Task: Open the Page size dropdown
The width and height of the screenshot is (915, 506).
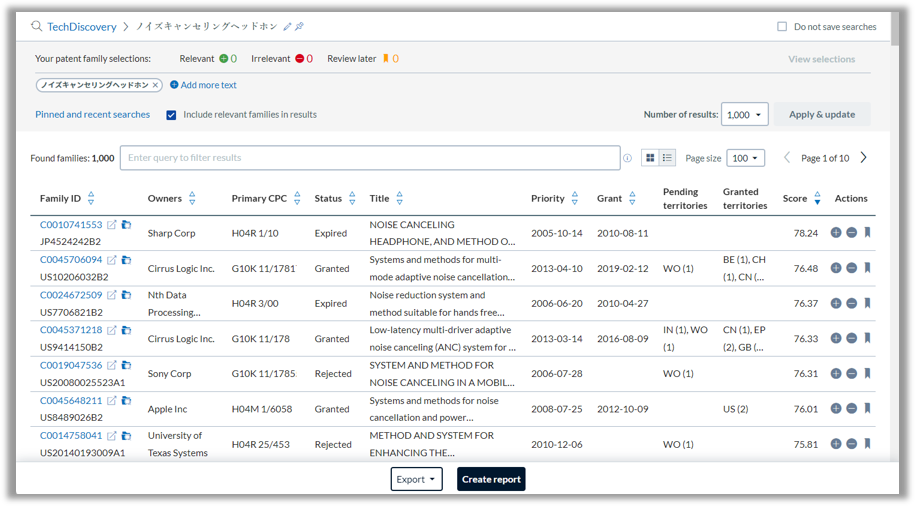Action: pyautogui.click(x=745, y=158)
